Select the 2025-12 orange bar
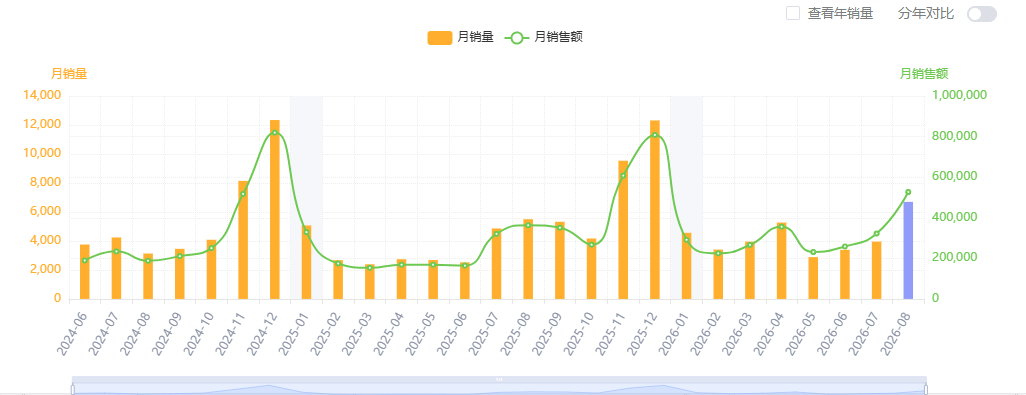The image size is (1026, 395). pos(655,210)
